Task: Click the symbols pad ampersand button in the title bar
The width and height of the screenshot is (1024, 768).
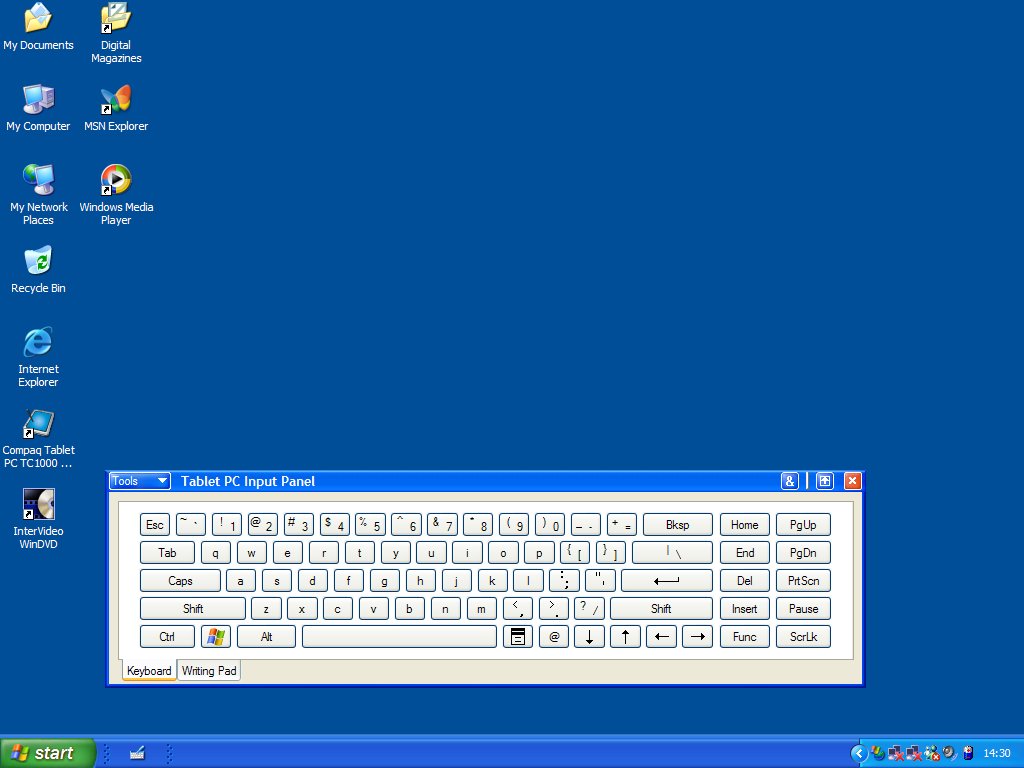Action: coord(790,481)
